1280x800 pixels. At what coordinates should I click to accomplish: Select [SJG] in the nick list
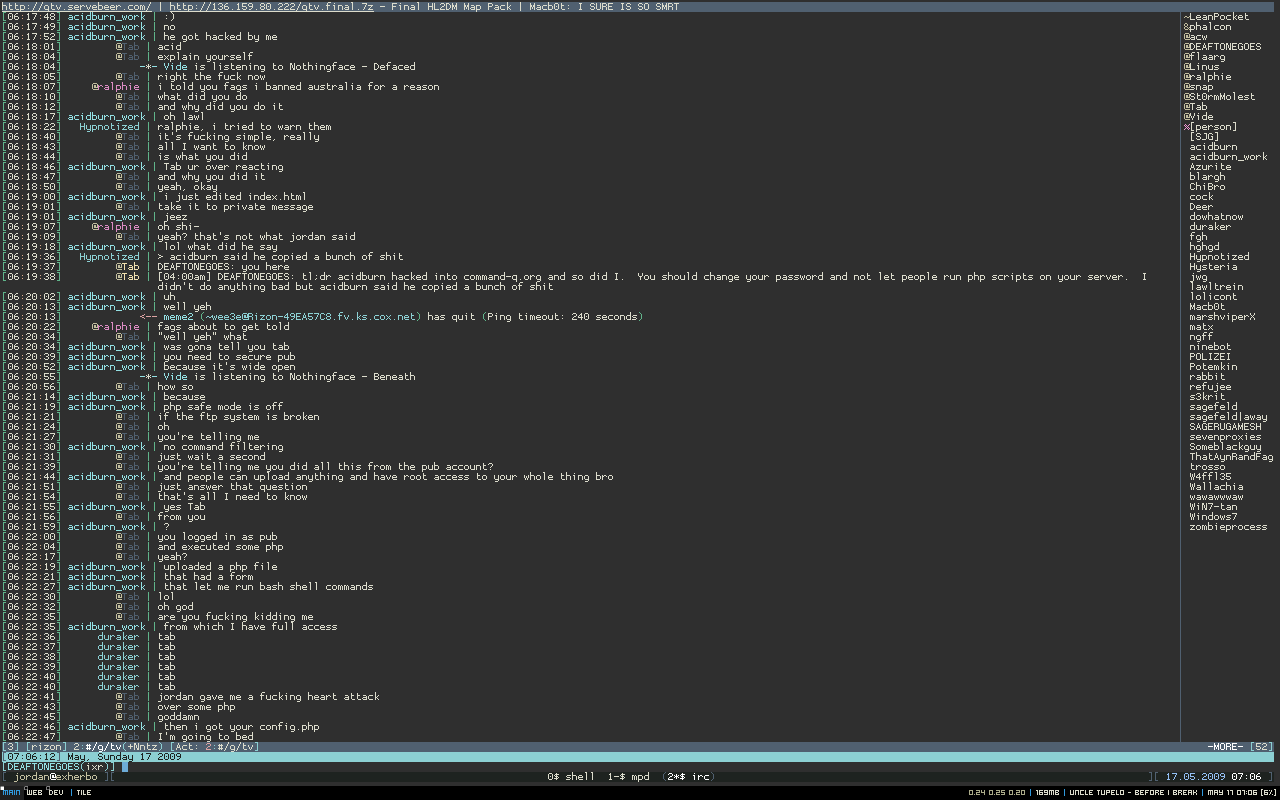(x=1204, y=137)
